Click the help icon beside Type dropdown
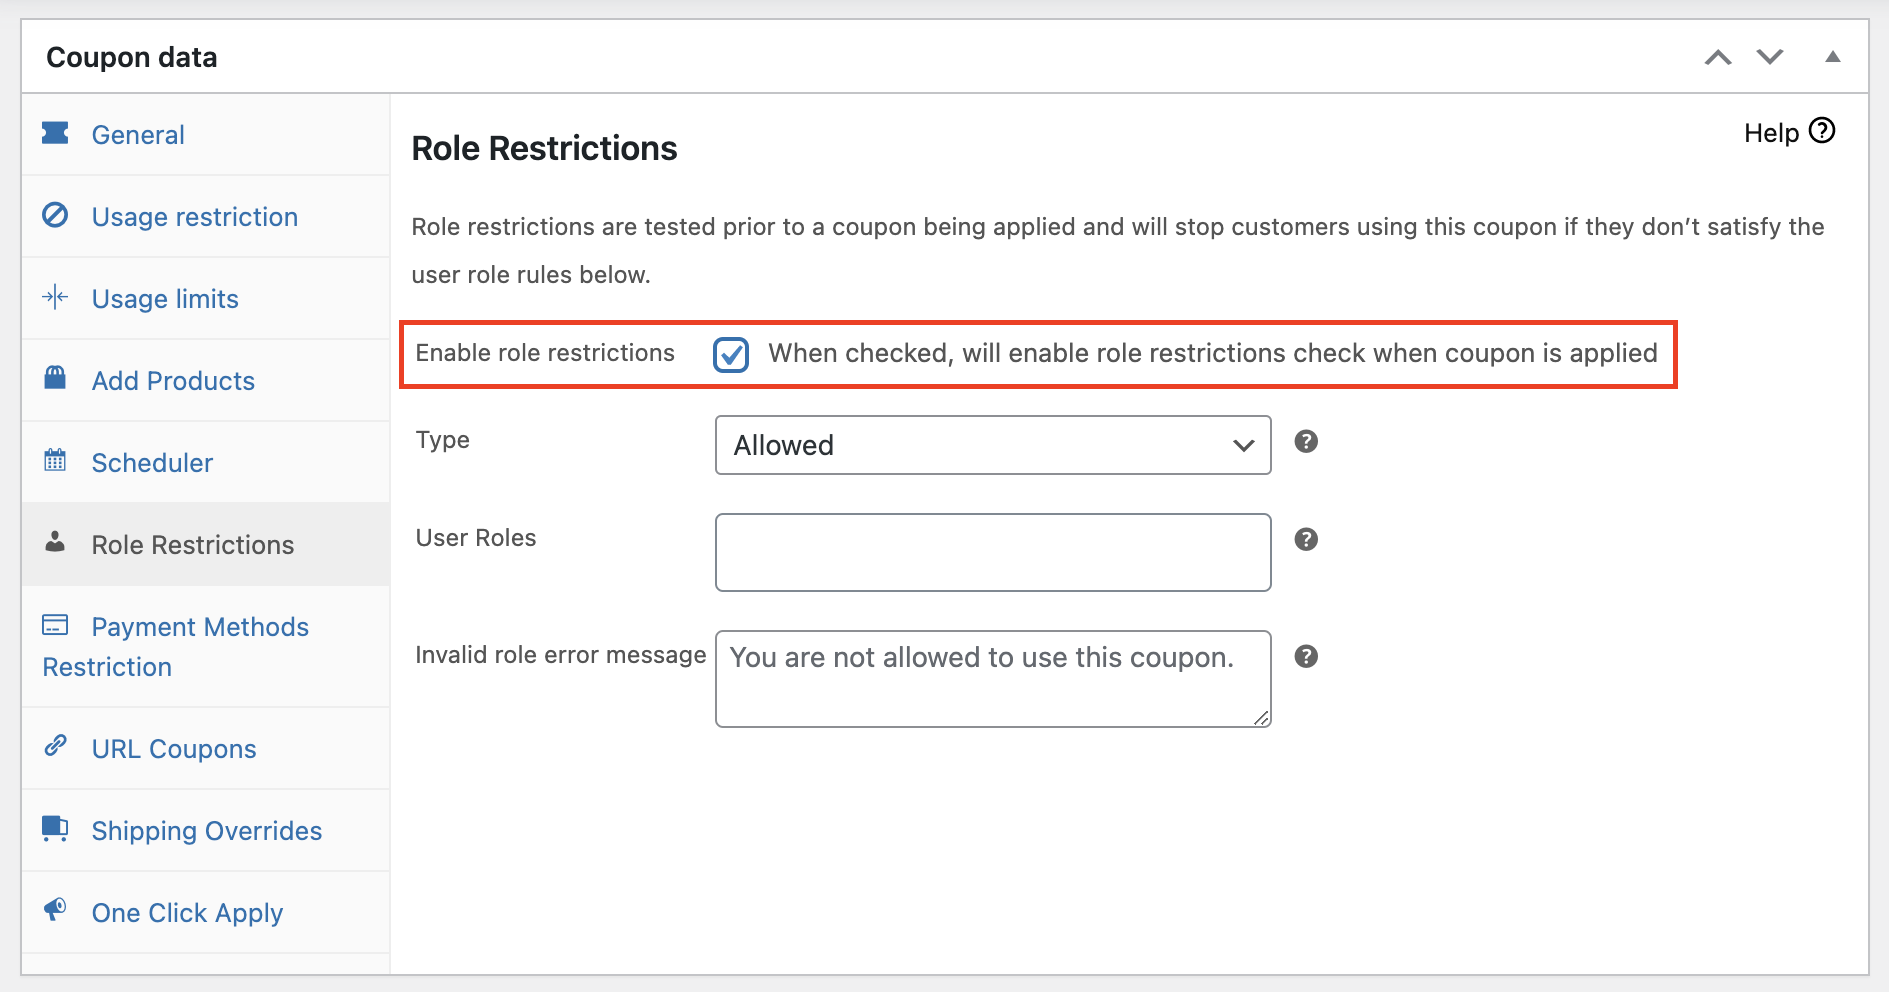This screenshot has height=992, width=1889. pyautogui.click(x=1306, y=442)
